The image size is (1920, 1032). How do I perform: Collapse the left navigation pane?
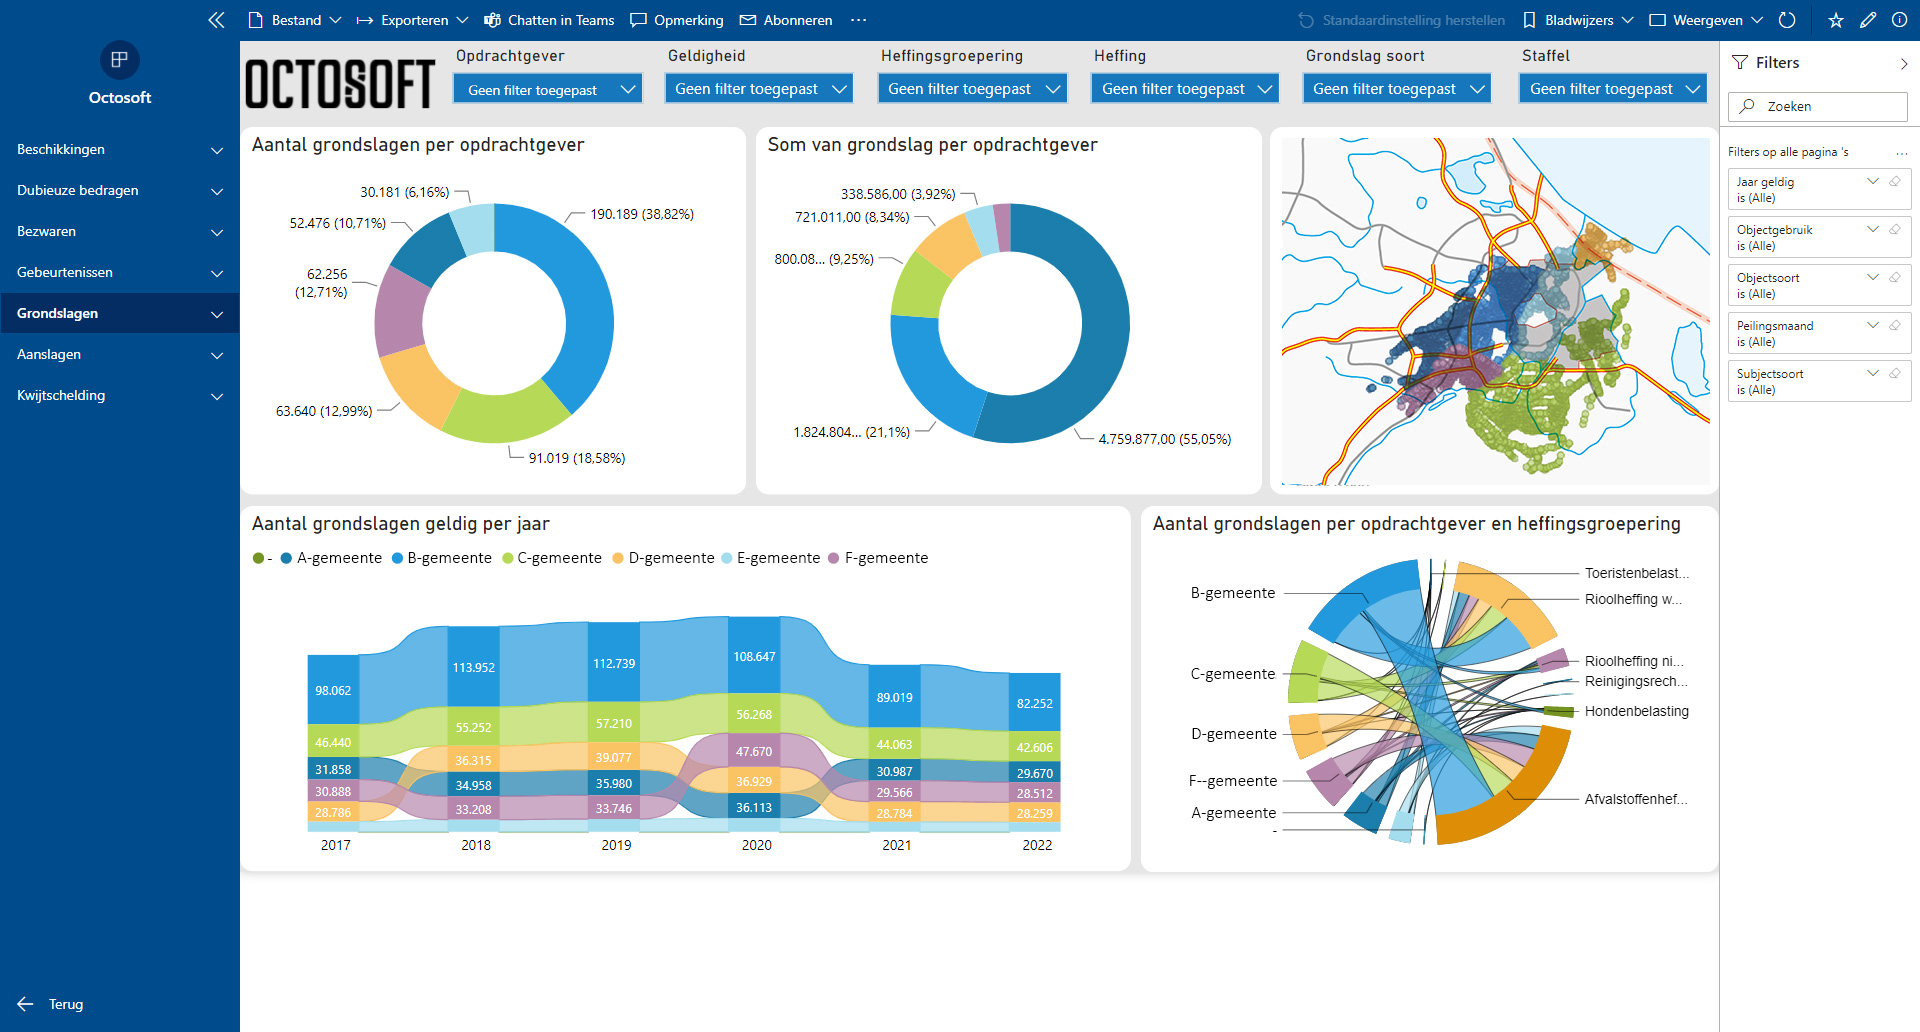216,20
